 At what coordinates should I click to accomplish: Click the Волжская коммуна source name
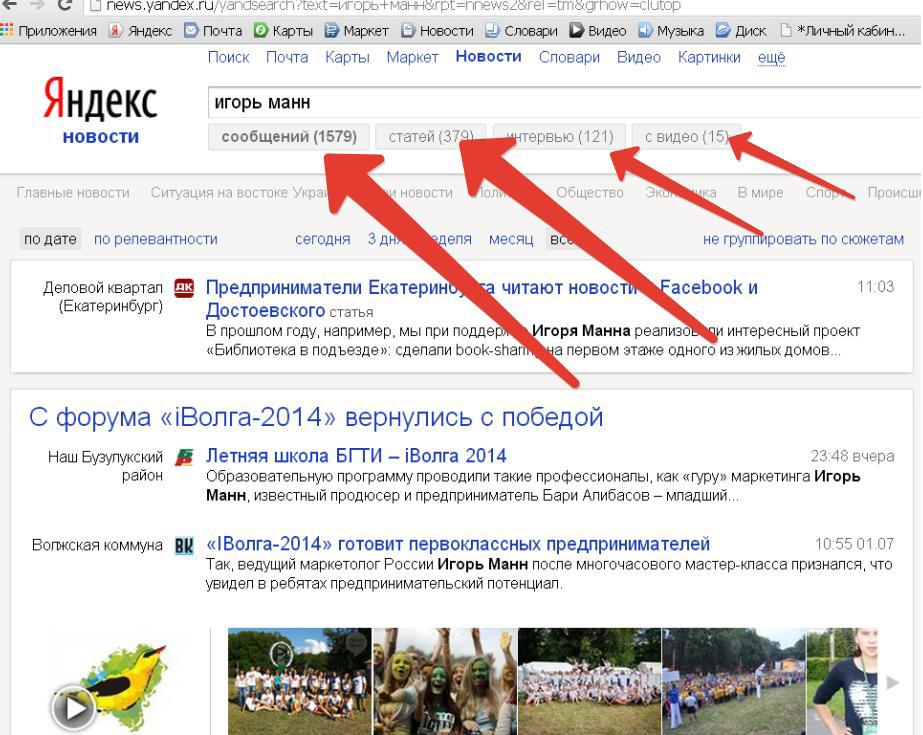(98, 545)
